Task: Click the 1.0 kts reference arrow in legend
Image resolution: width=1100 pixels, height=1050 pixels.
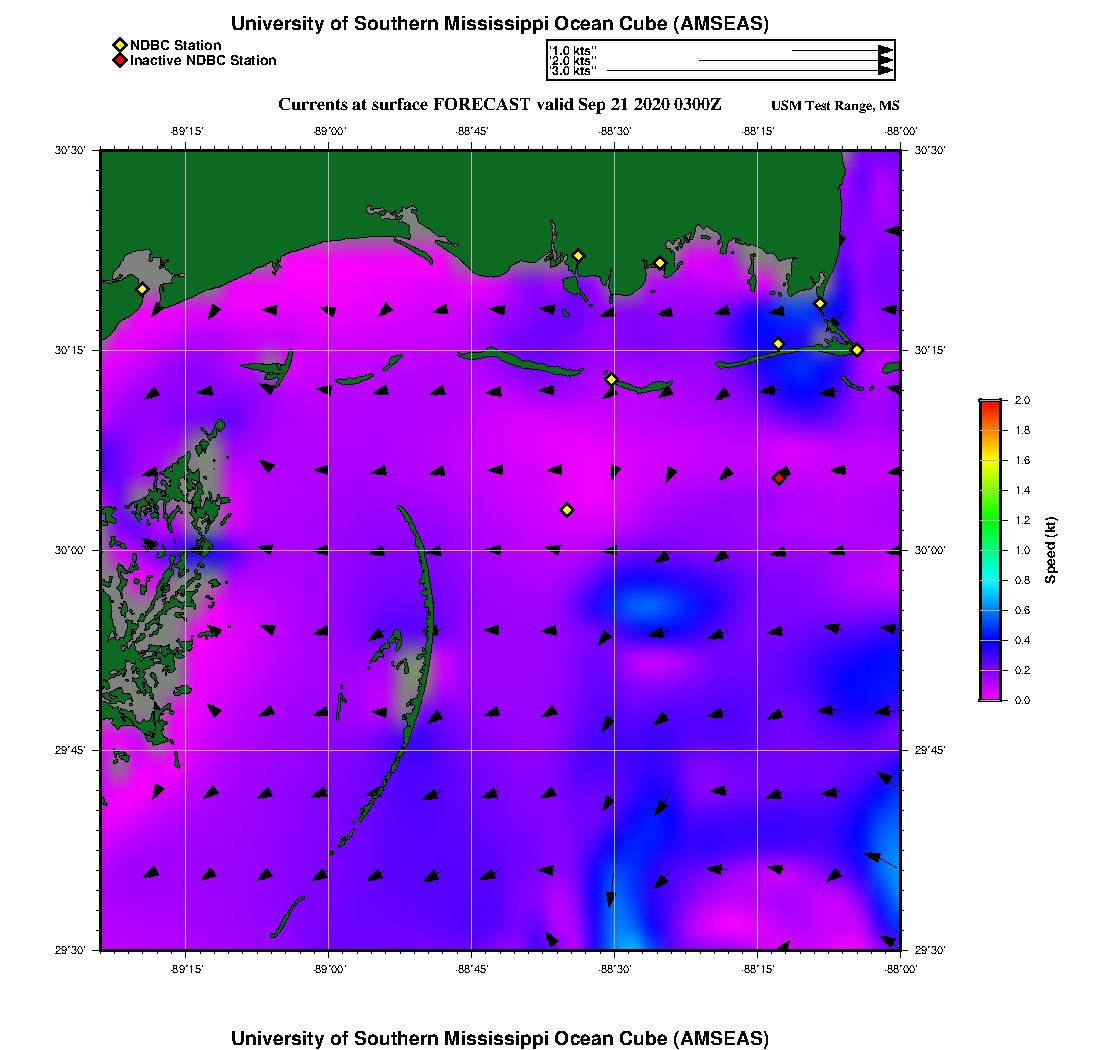Action: tap(842, 49)
